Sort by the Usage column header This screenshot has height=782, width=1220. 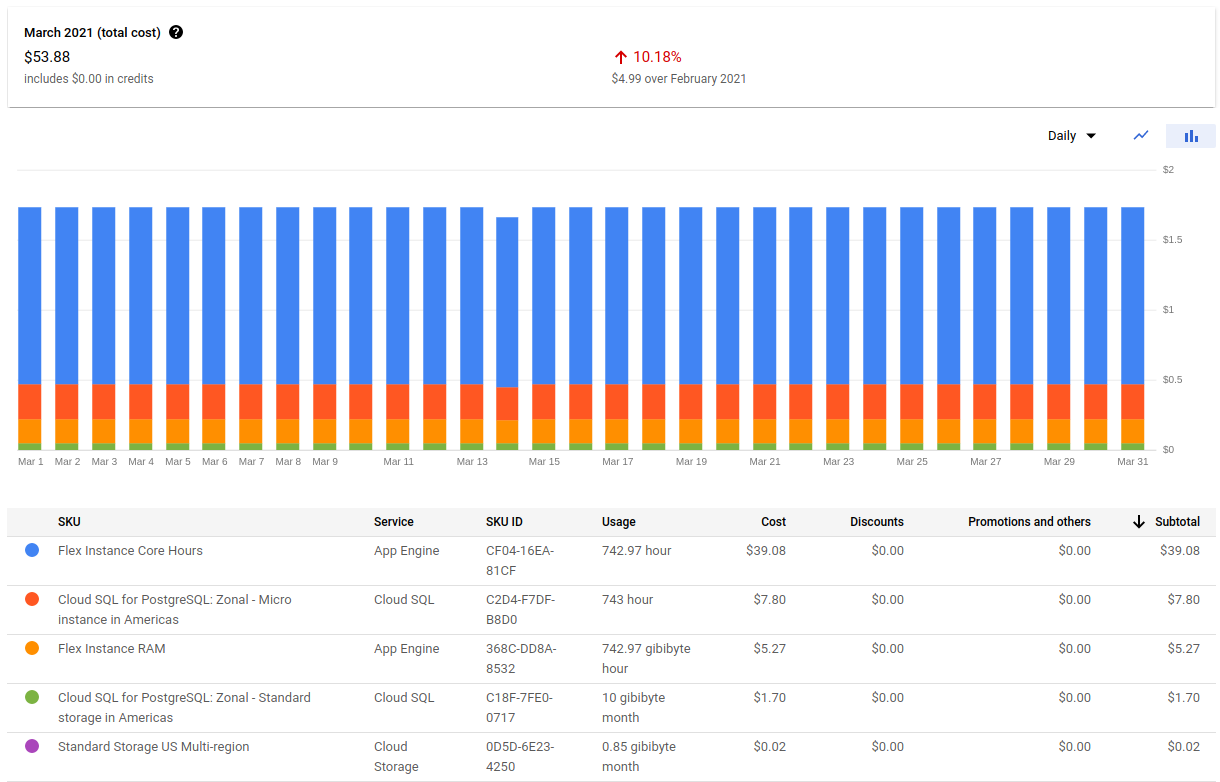tap(618, 521)
